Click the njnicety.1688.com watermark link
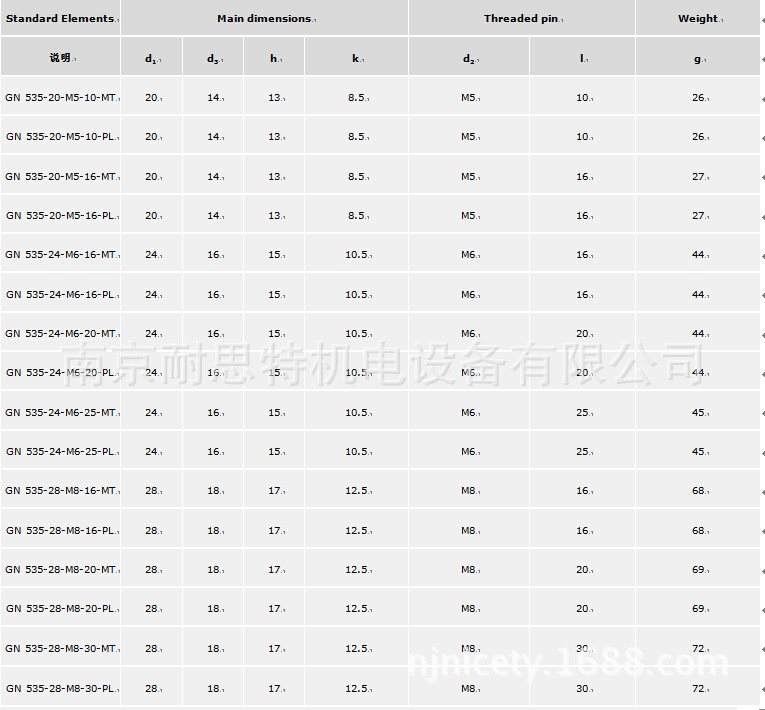 tap(570, 662)
